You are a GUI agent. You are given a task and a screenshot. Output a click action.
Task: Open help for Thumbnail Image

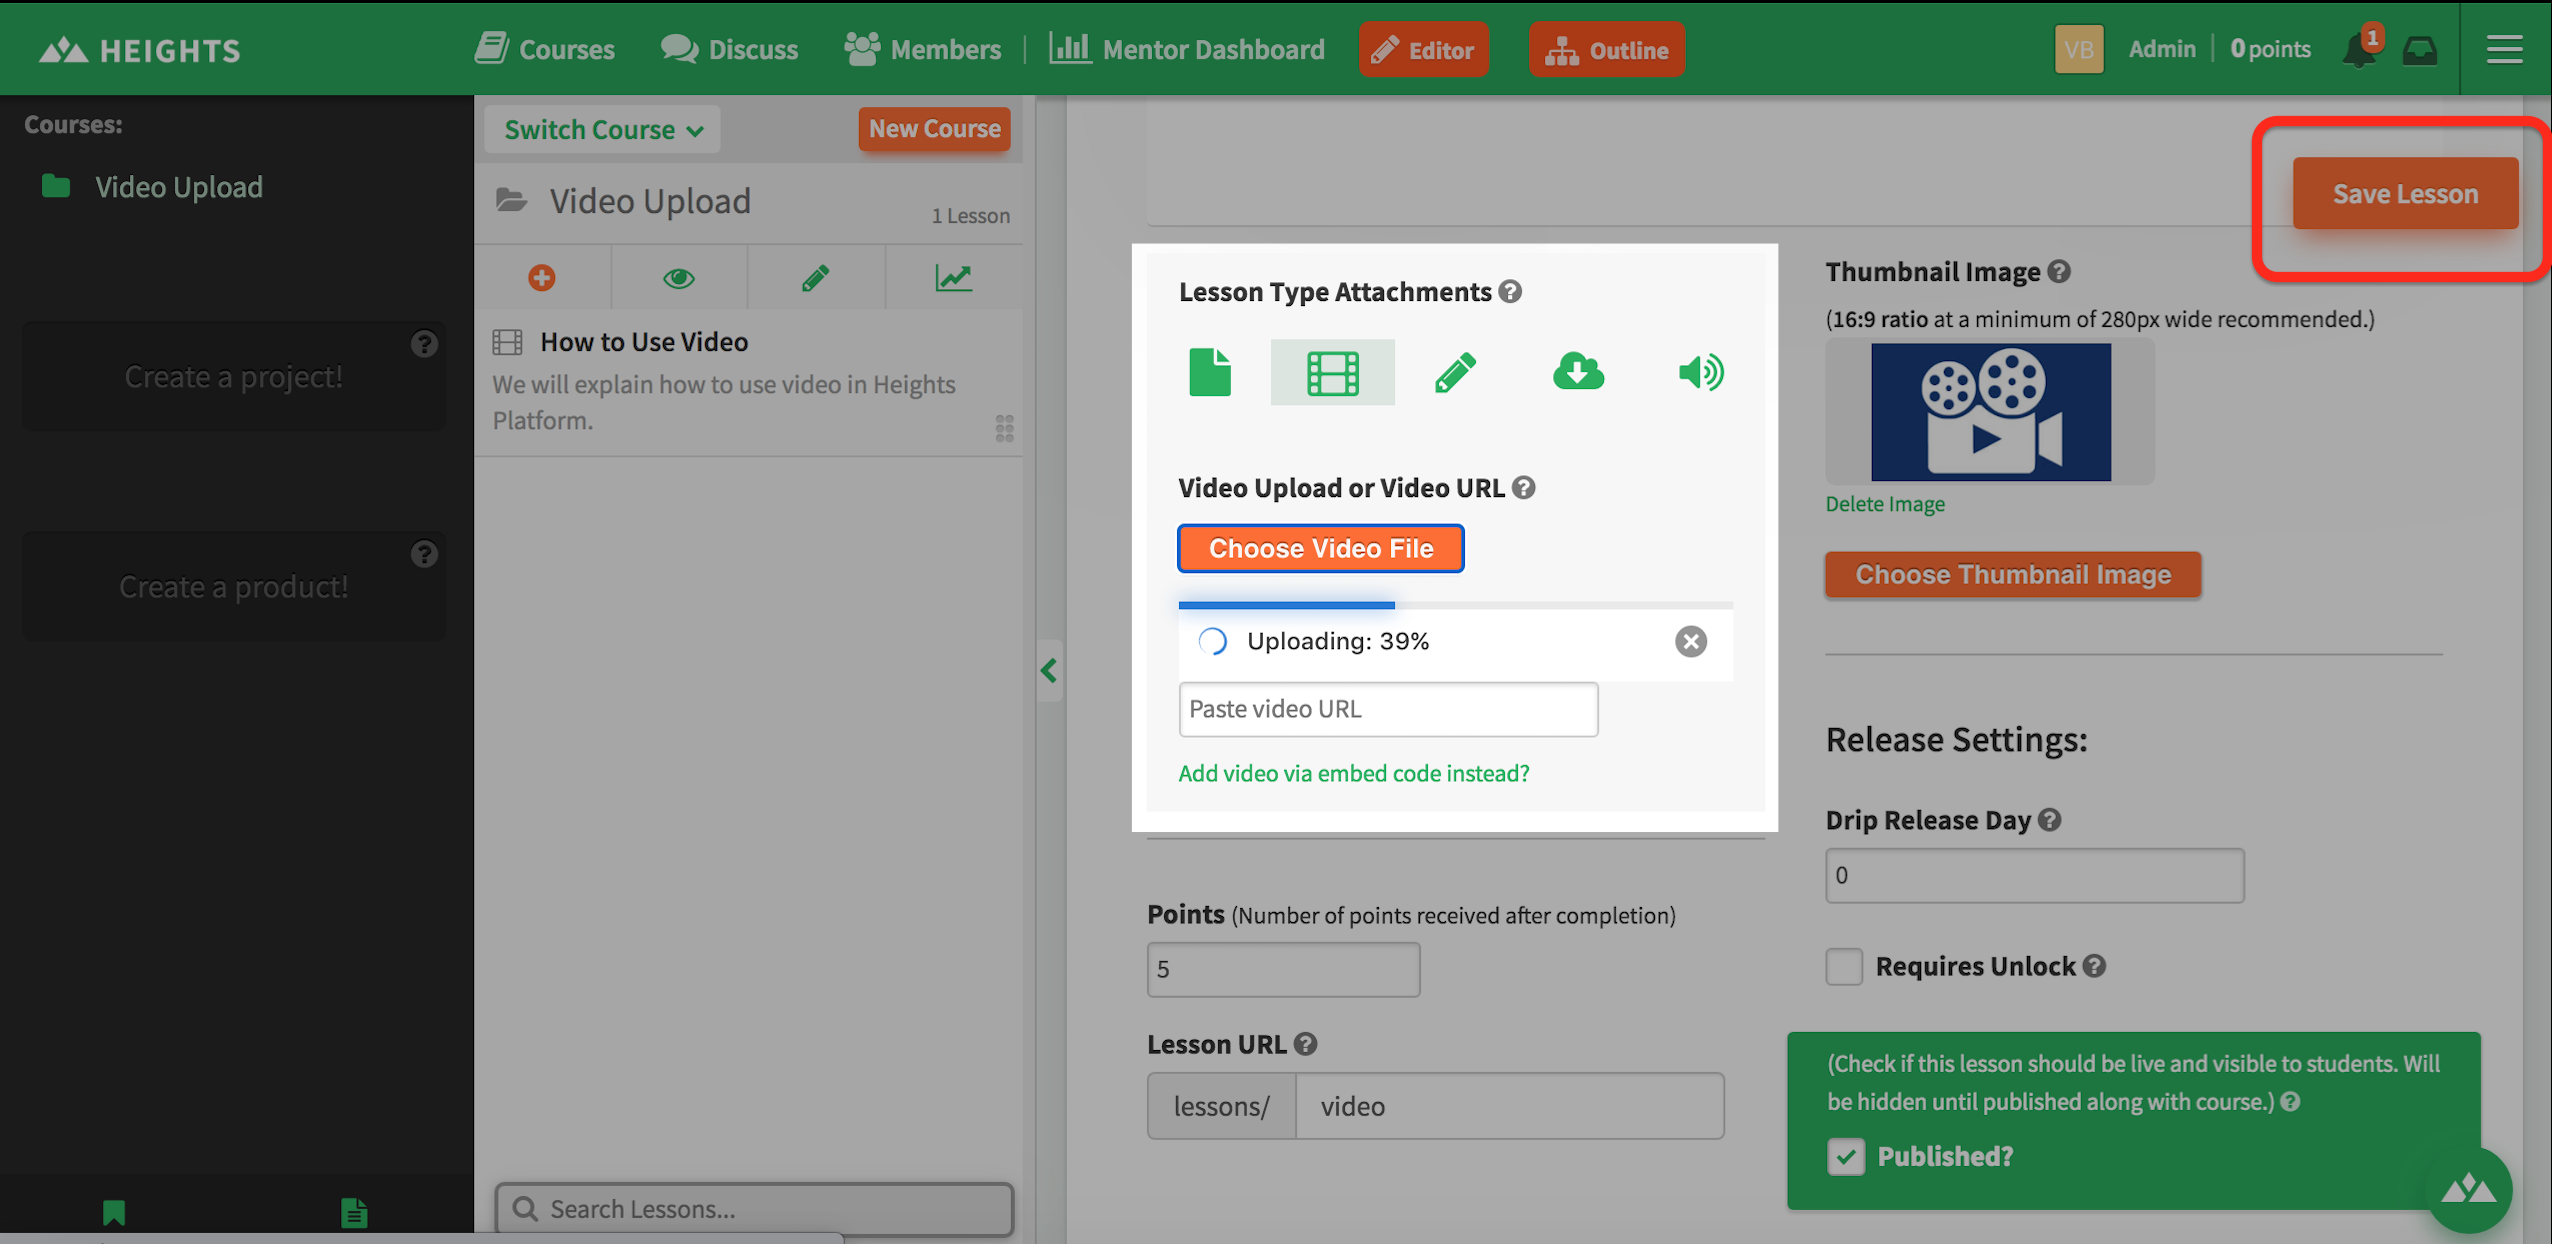click(x=2059, y=271)
